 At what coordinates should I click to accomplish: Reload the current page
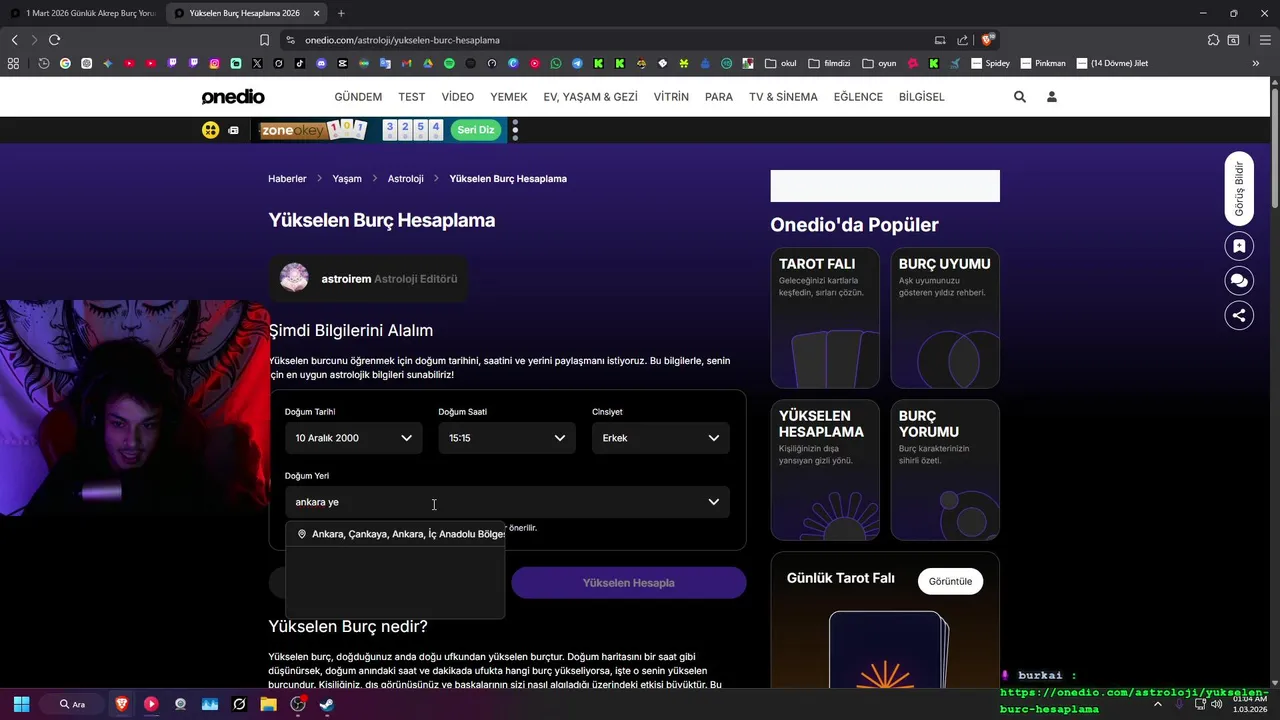[54, 40]
